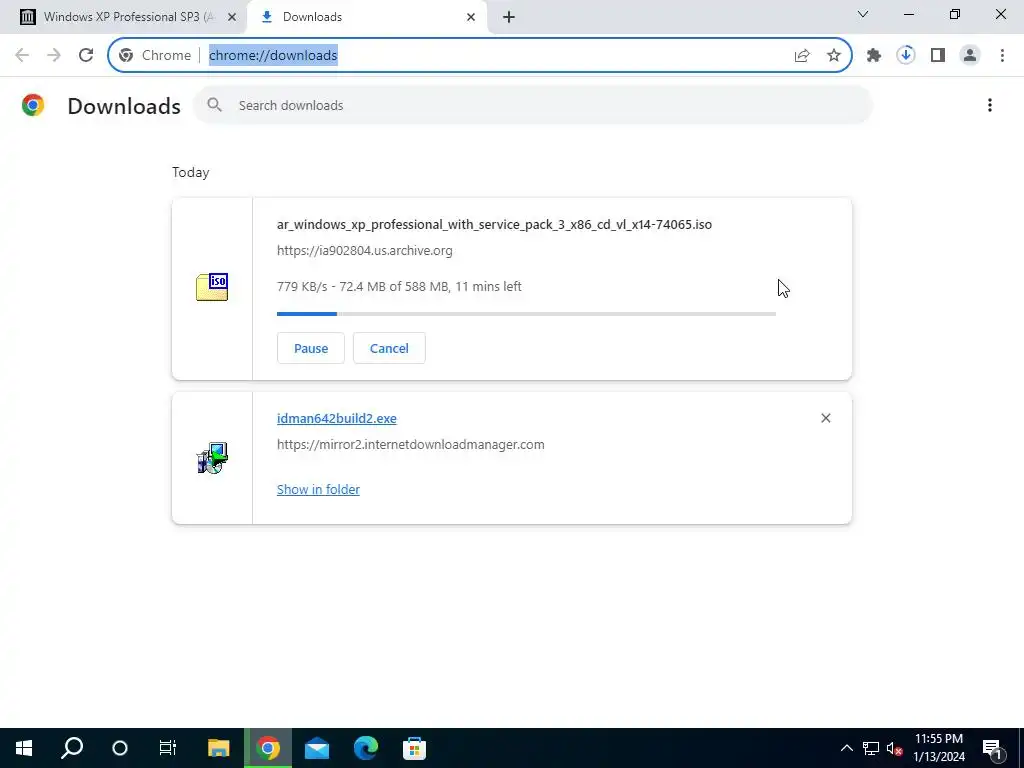Viewport: 1024px width, 768px height.
Task: Click the ISO download progress bar
Action: 526,314
